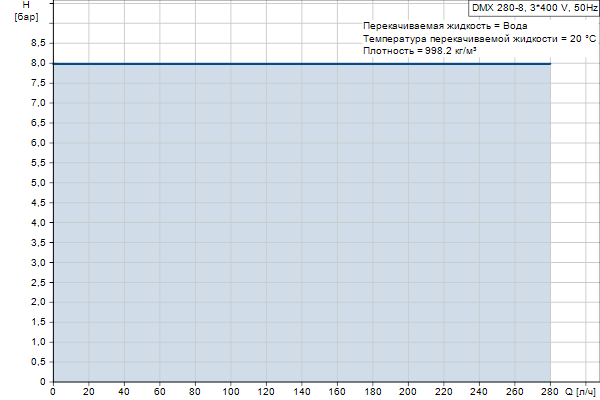Click the [бар] unit label
600x400 pixels.
[x=27, y=20]
